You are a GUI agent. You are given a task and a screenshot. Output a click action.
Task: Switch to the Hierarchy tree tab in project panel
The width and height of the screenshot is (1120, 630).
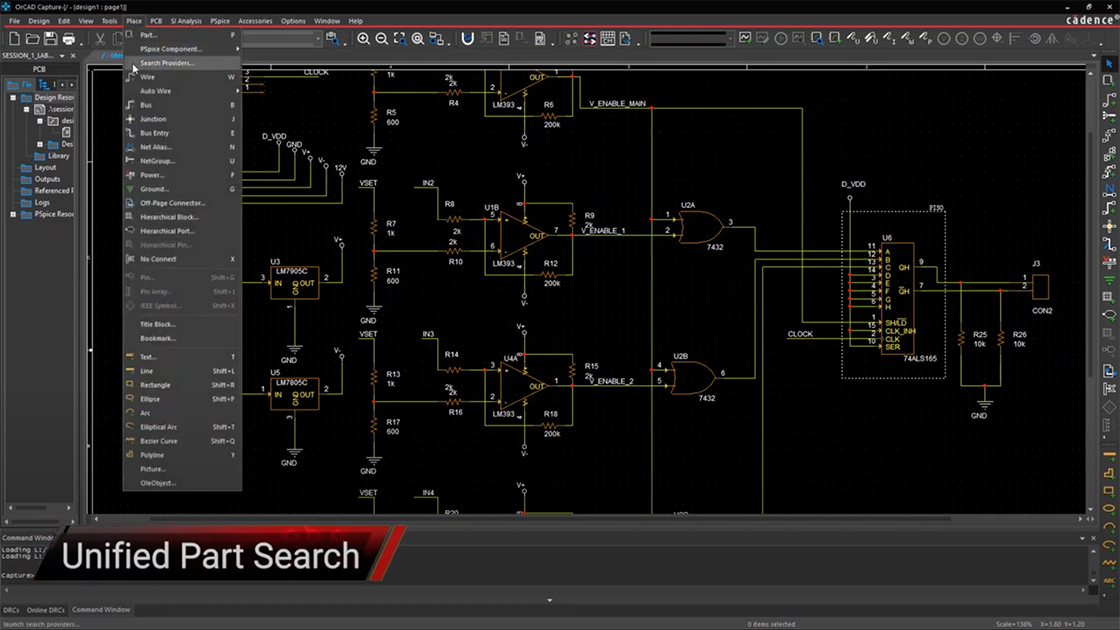click(44, 84)
